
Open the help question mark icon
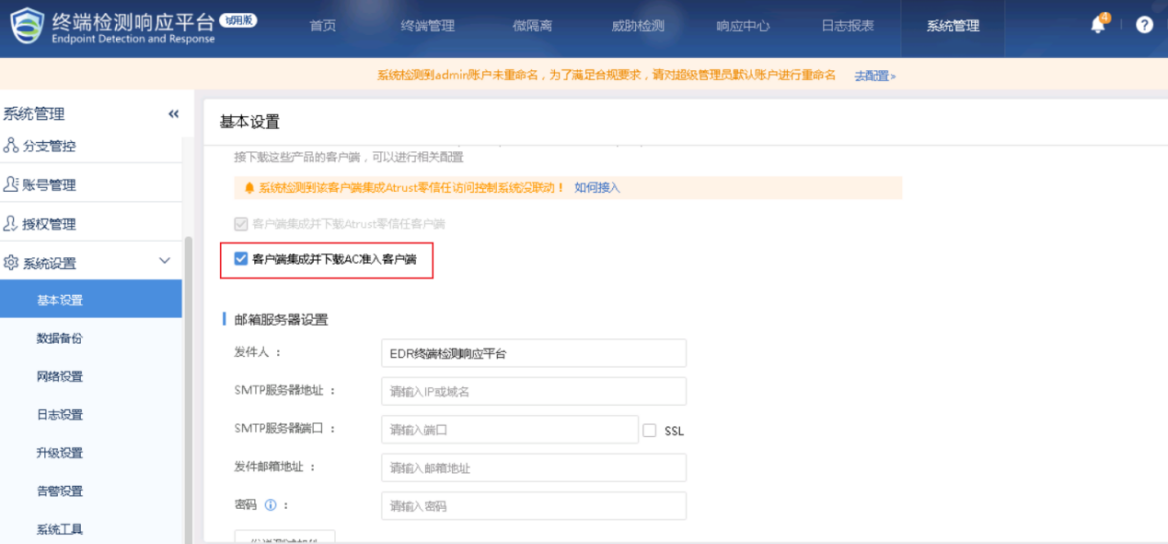pyautogui.click(x=1145, y=26)
